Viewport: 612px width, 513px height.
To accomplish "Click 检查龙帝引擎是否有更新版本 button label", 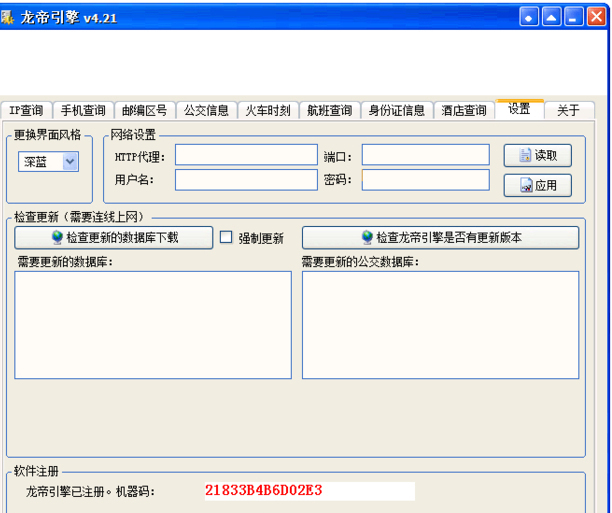I will pos(449,237).
